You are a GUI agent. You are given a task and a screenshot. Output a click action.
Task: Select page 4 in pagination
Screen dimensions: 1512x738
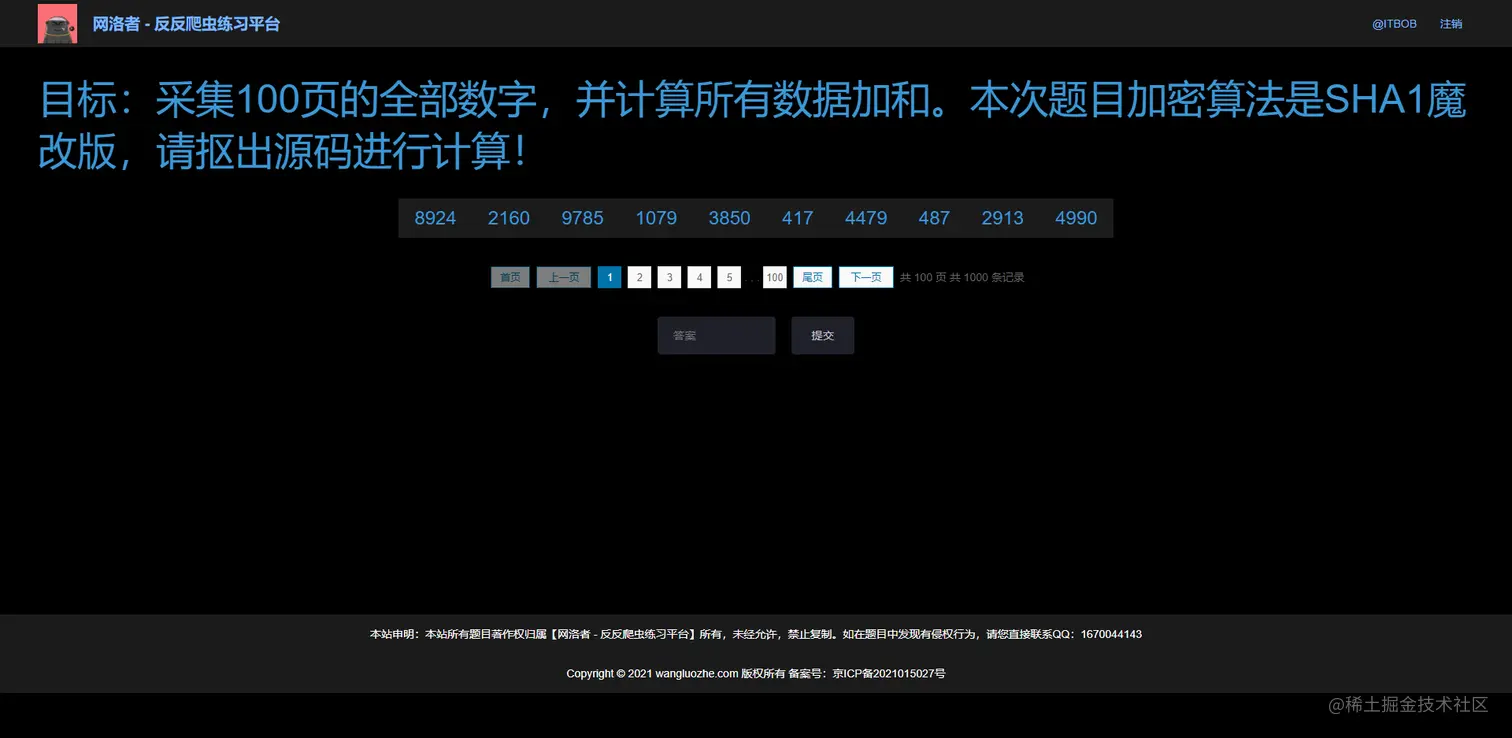tap(699, 277)
